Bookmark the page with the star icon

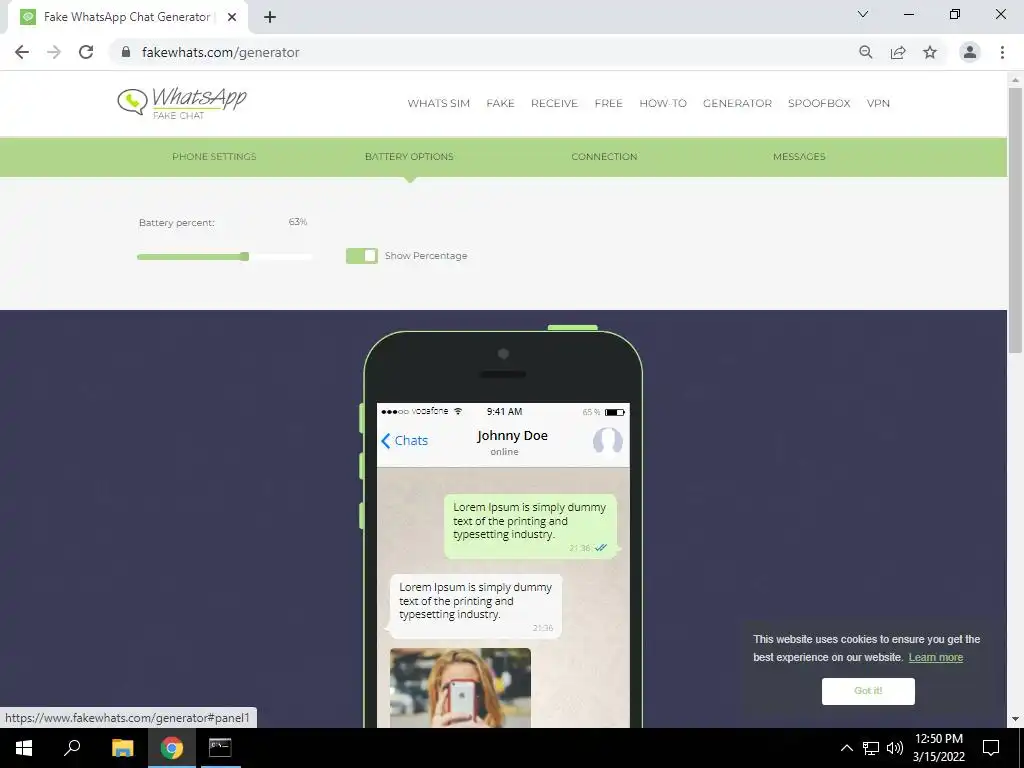930,52
